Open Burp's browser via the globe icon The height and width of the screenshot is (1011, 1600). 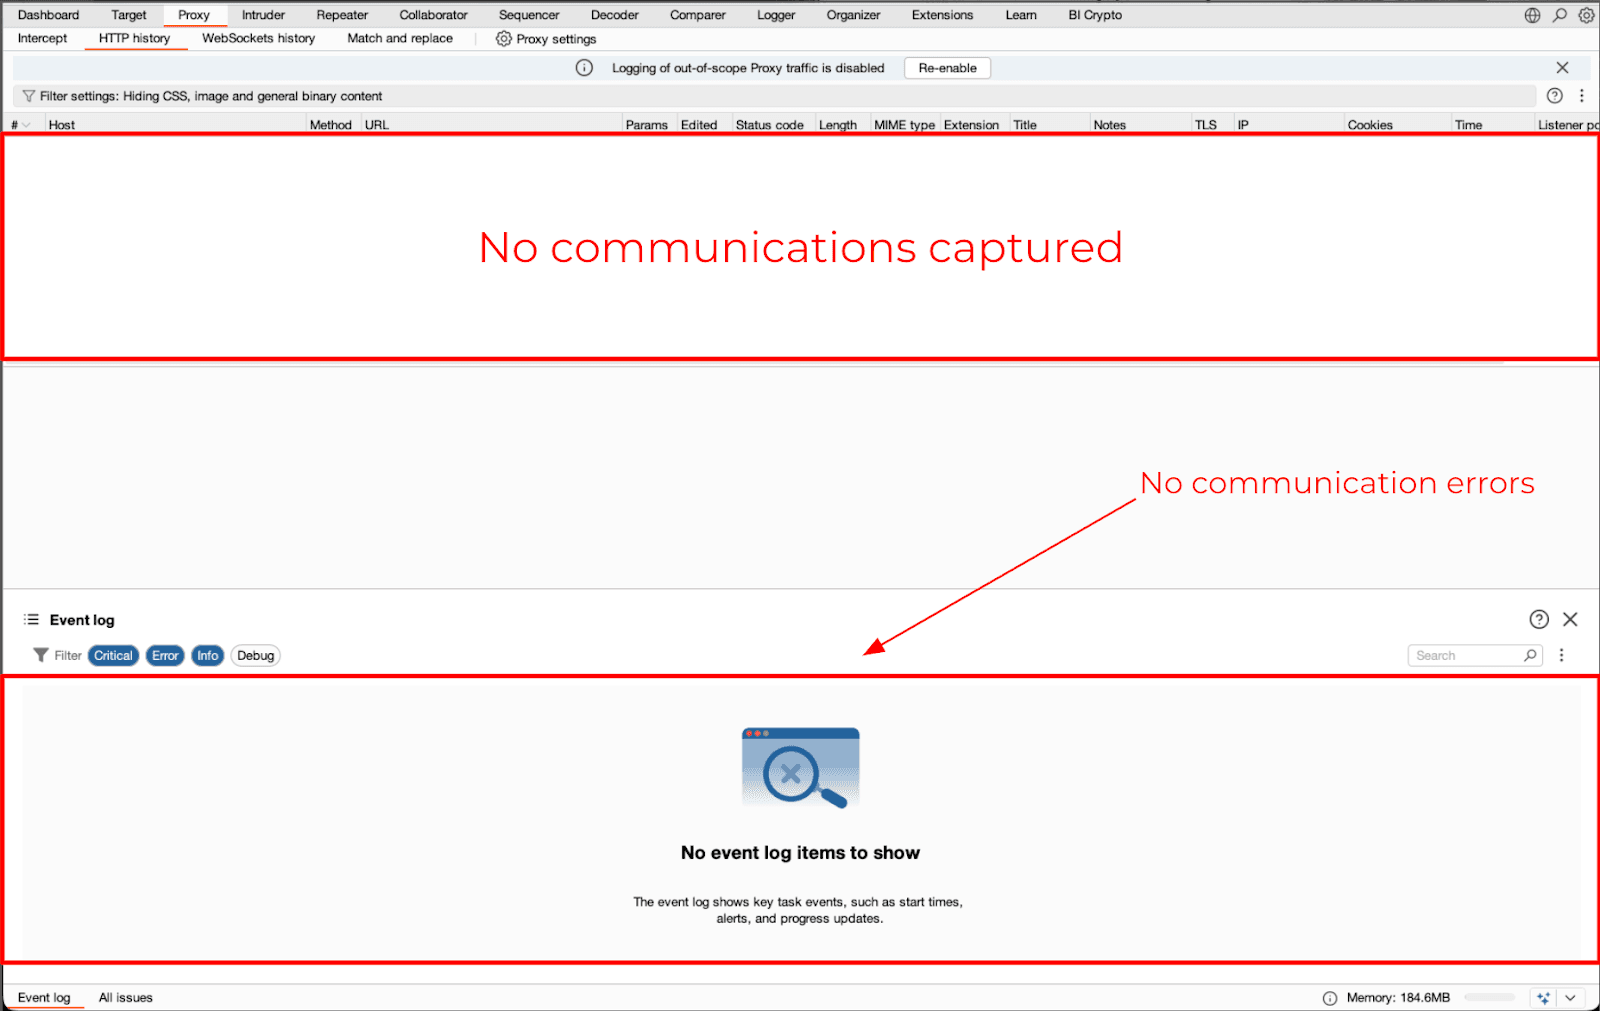[1531, 15]
